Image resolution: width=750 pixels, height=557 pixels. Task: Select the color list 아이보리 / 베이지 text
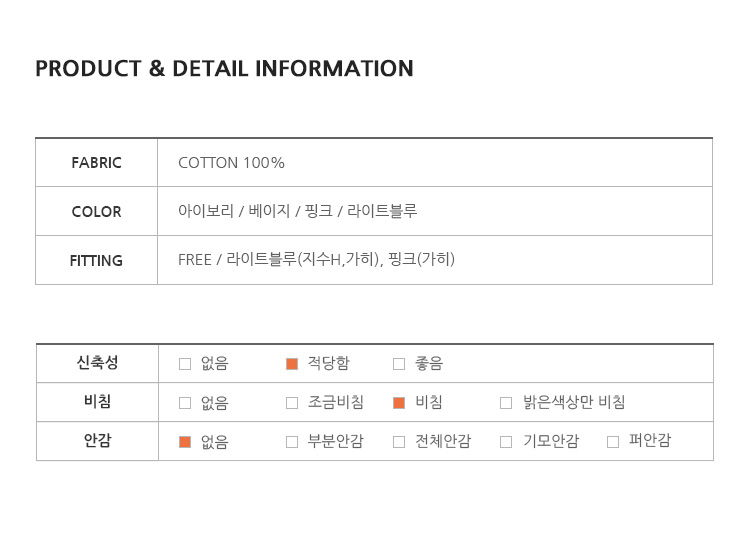pos(234,211)
